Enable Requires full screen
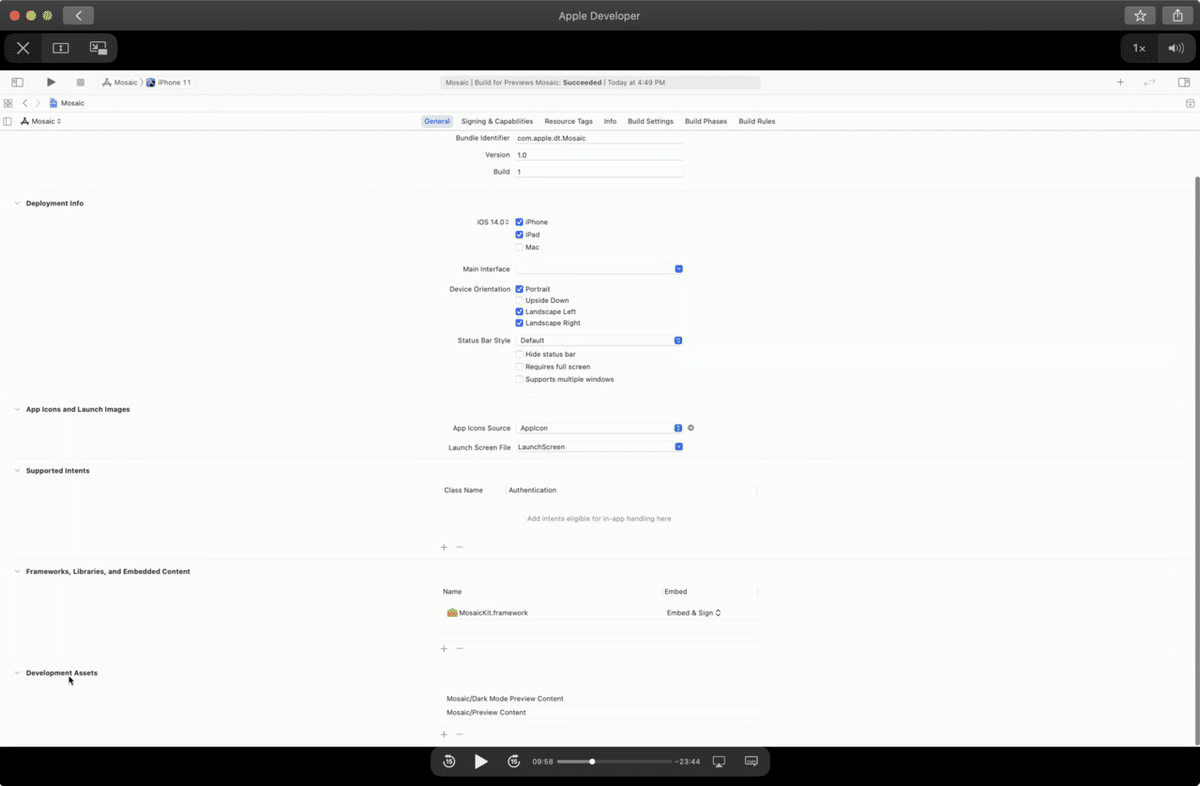Screen dimensions: 1200x786 click(519, 367)
